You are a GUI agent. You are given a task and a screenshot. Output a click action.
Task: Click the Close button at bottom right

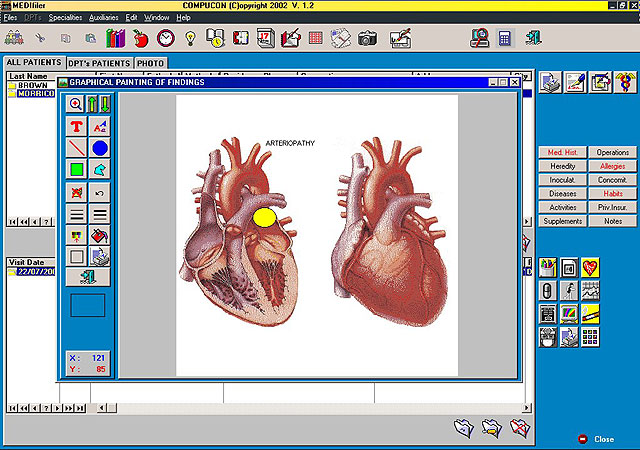tap(597, 439)
